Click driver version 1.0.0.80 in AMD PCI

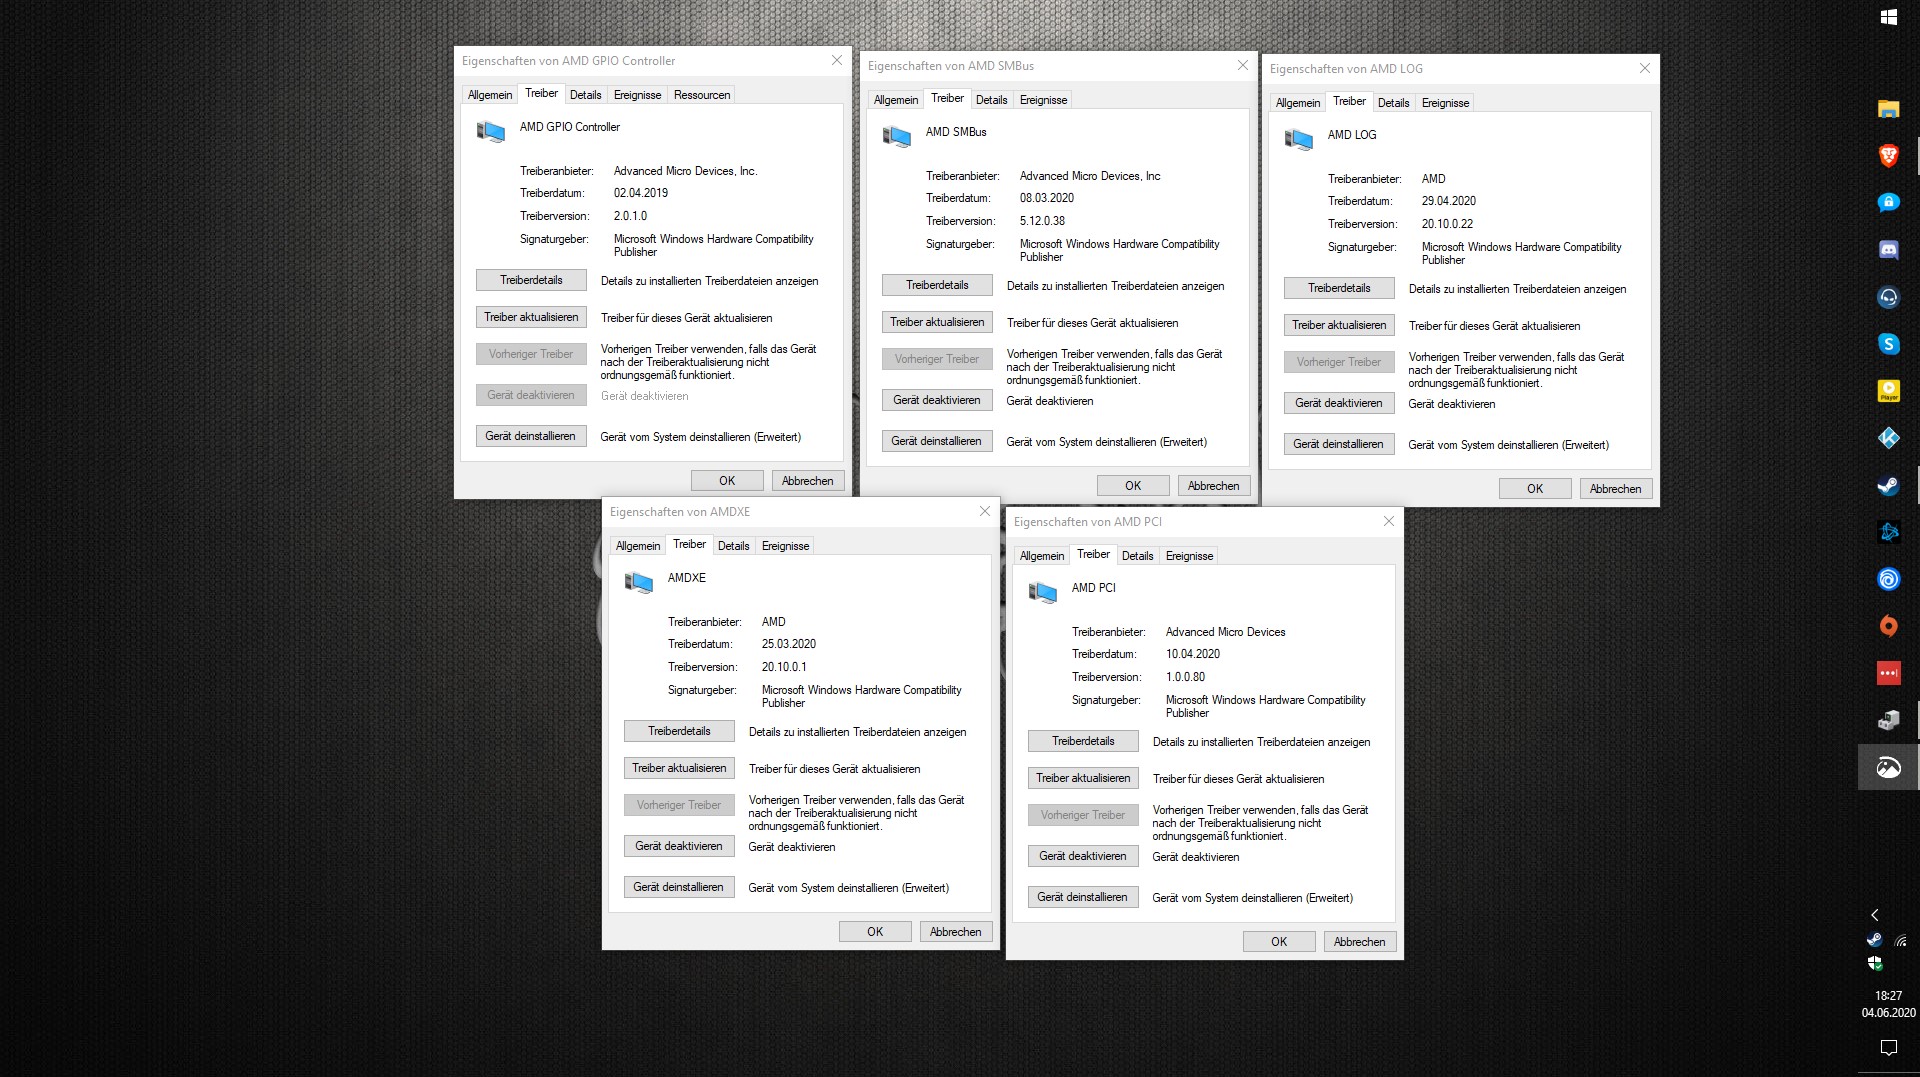click(1185, 677)
